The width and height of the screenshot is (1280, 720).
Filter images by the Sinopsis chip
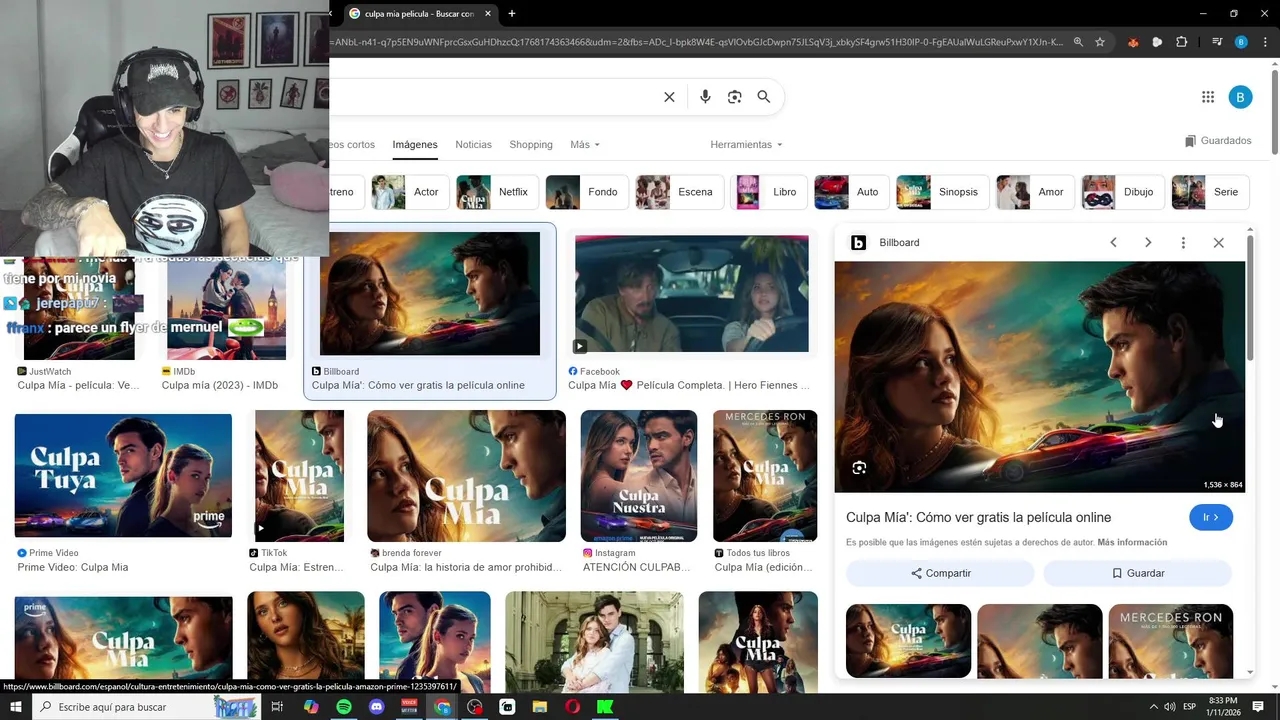(943, 192)
